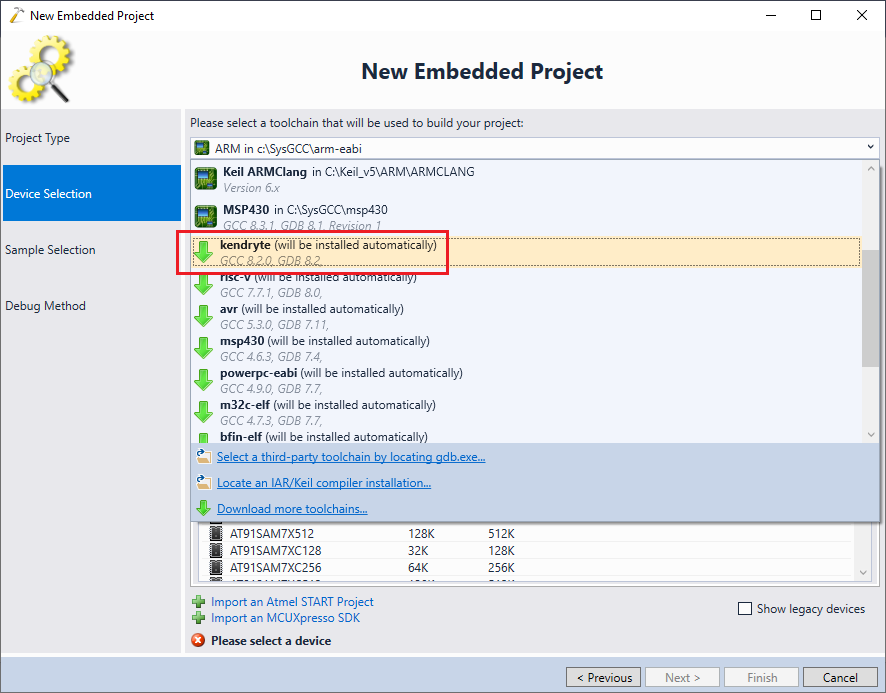The image size is (886, 693).
Task: Choose the avr toolchain
Action: click(x=527, y=317)
